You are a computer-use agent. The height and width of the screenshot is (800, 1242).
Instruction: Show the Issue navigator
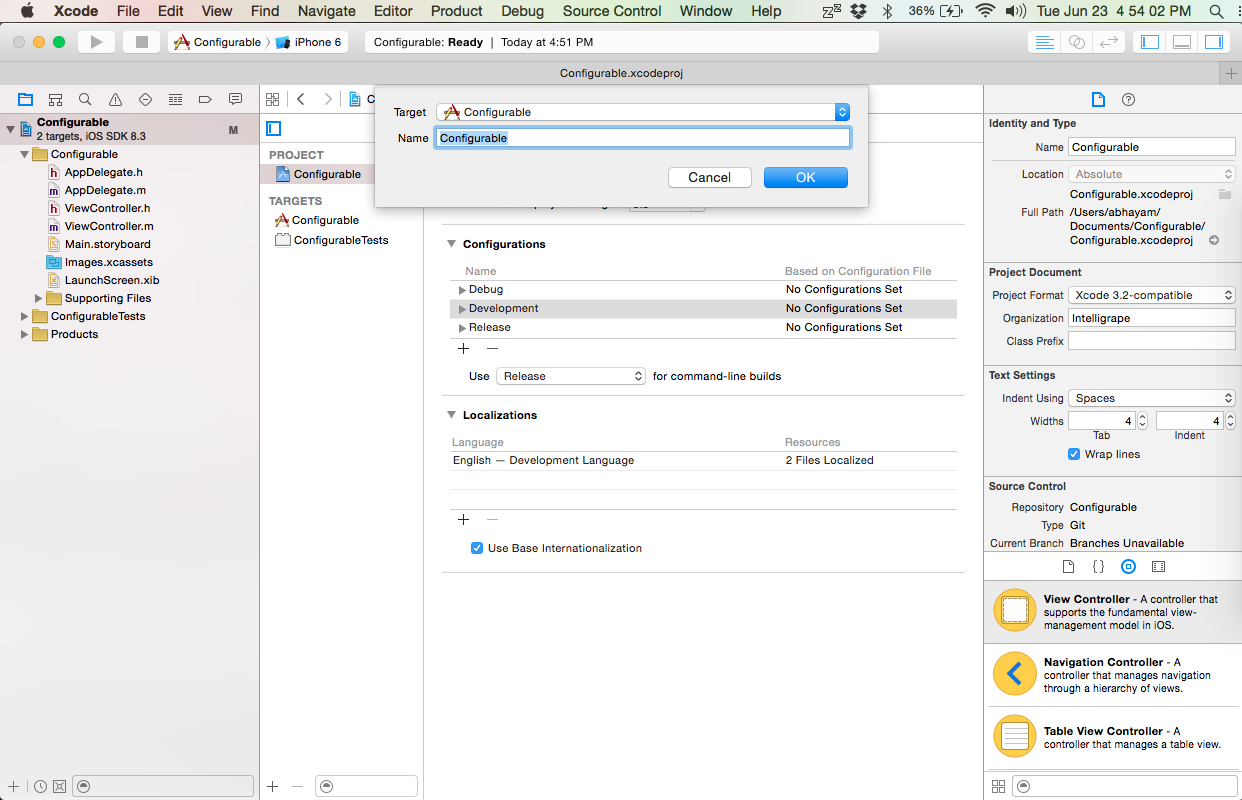pyautogui.click(x=115, y=99)
